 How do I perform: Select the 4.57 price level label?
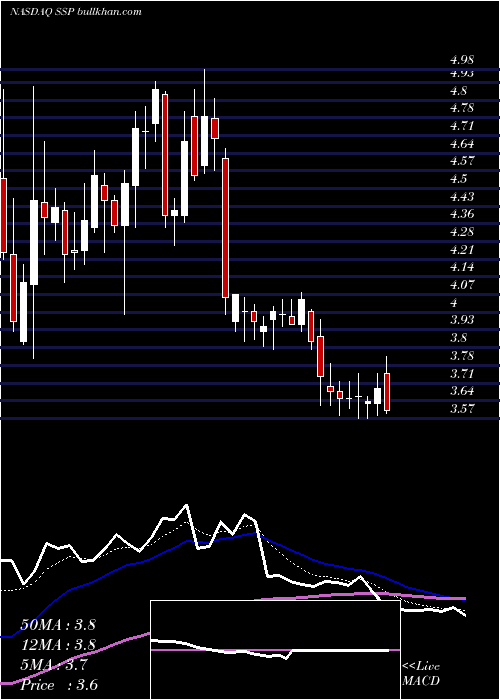[461, 161]
